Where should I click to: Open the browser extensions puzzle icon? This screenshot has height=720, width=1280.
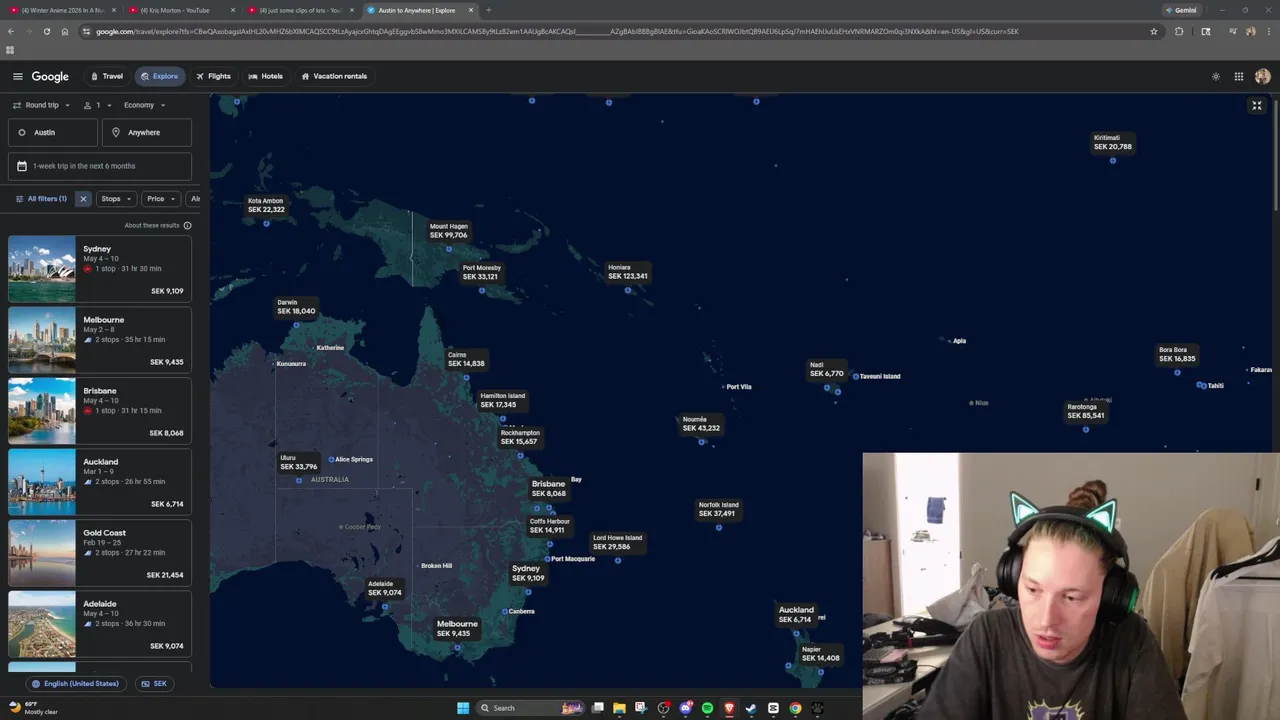pos(1179,31)
